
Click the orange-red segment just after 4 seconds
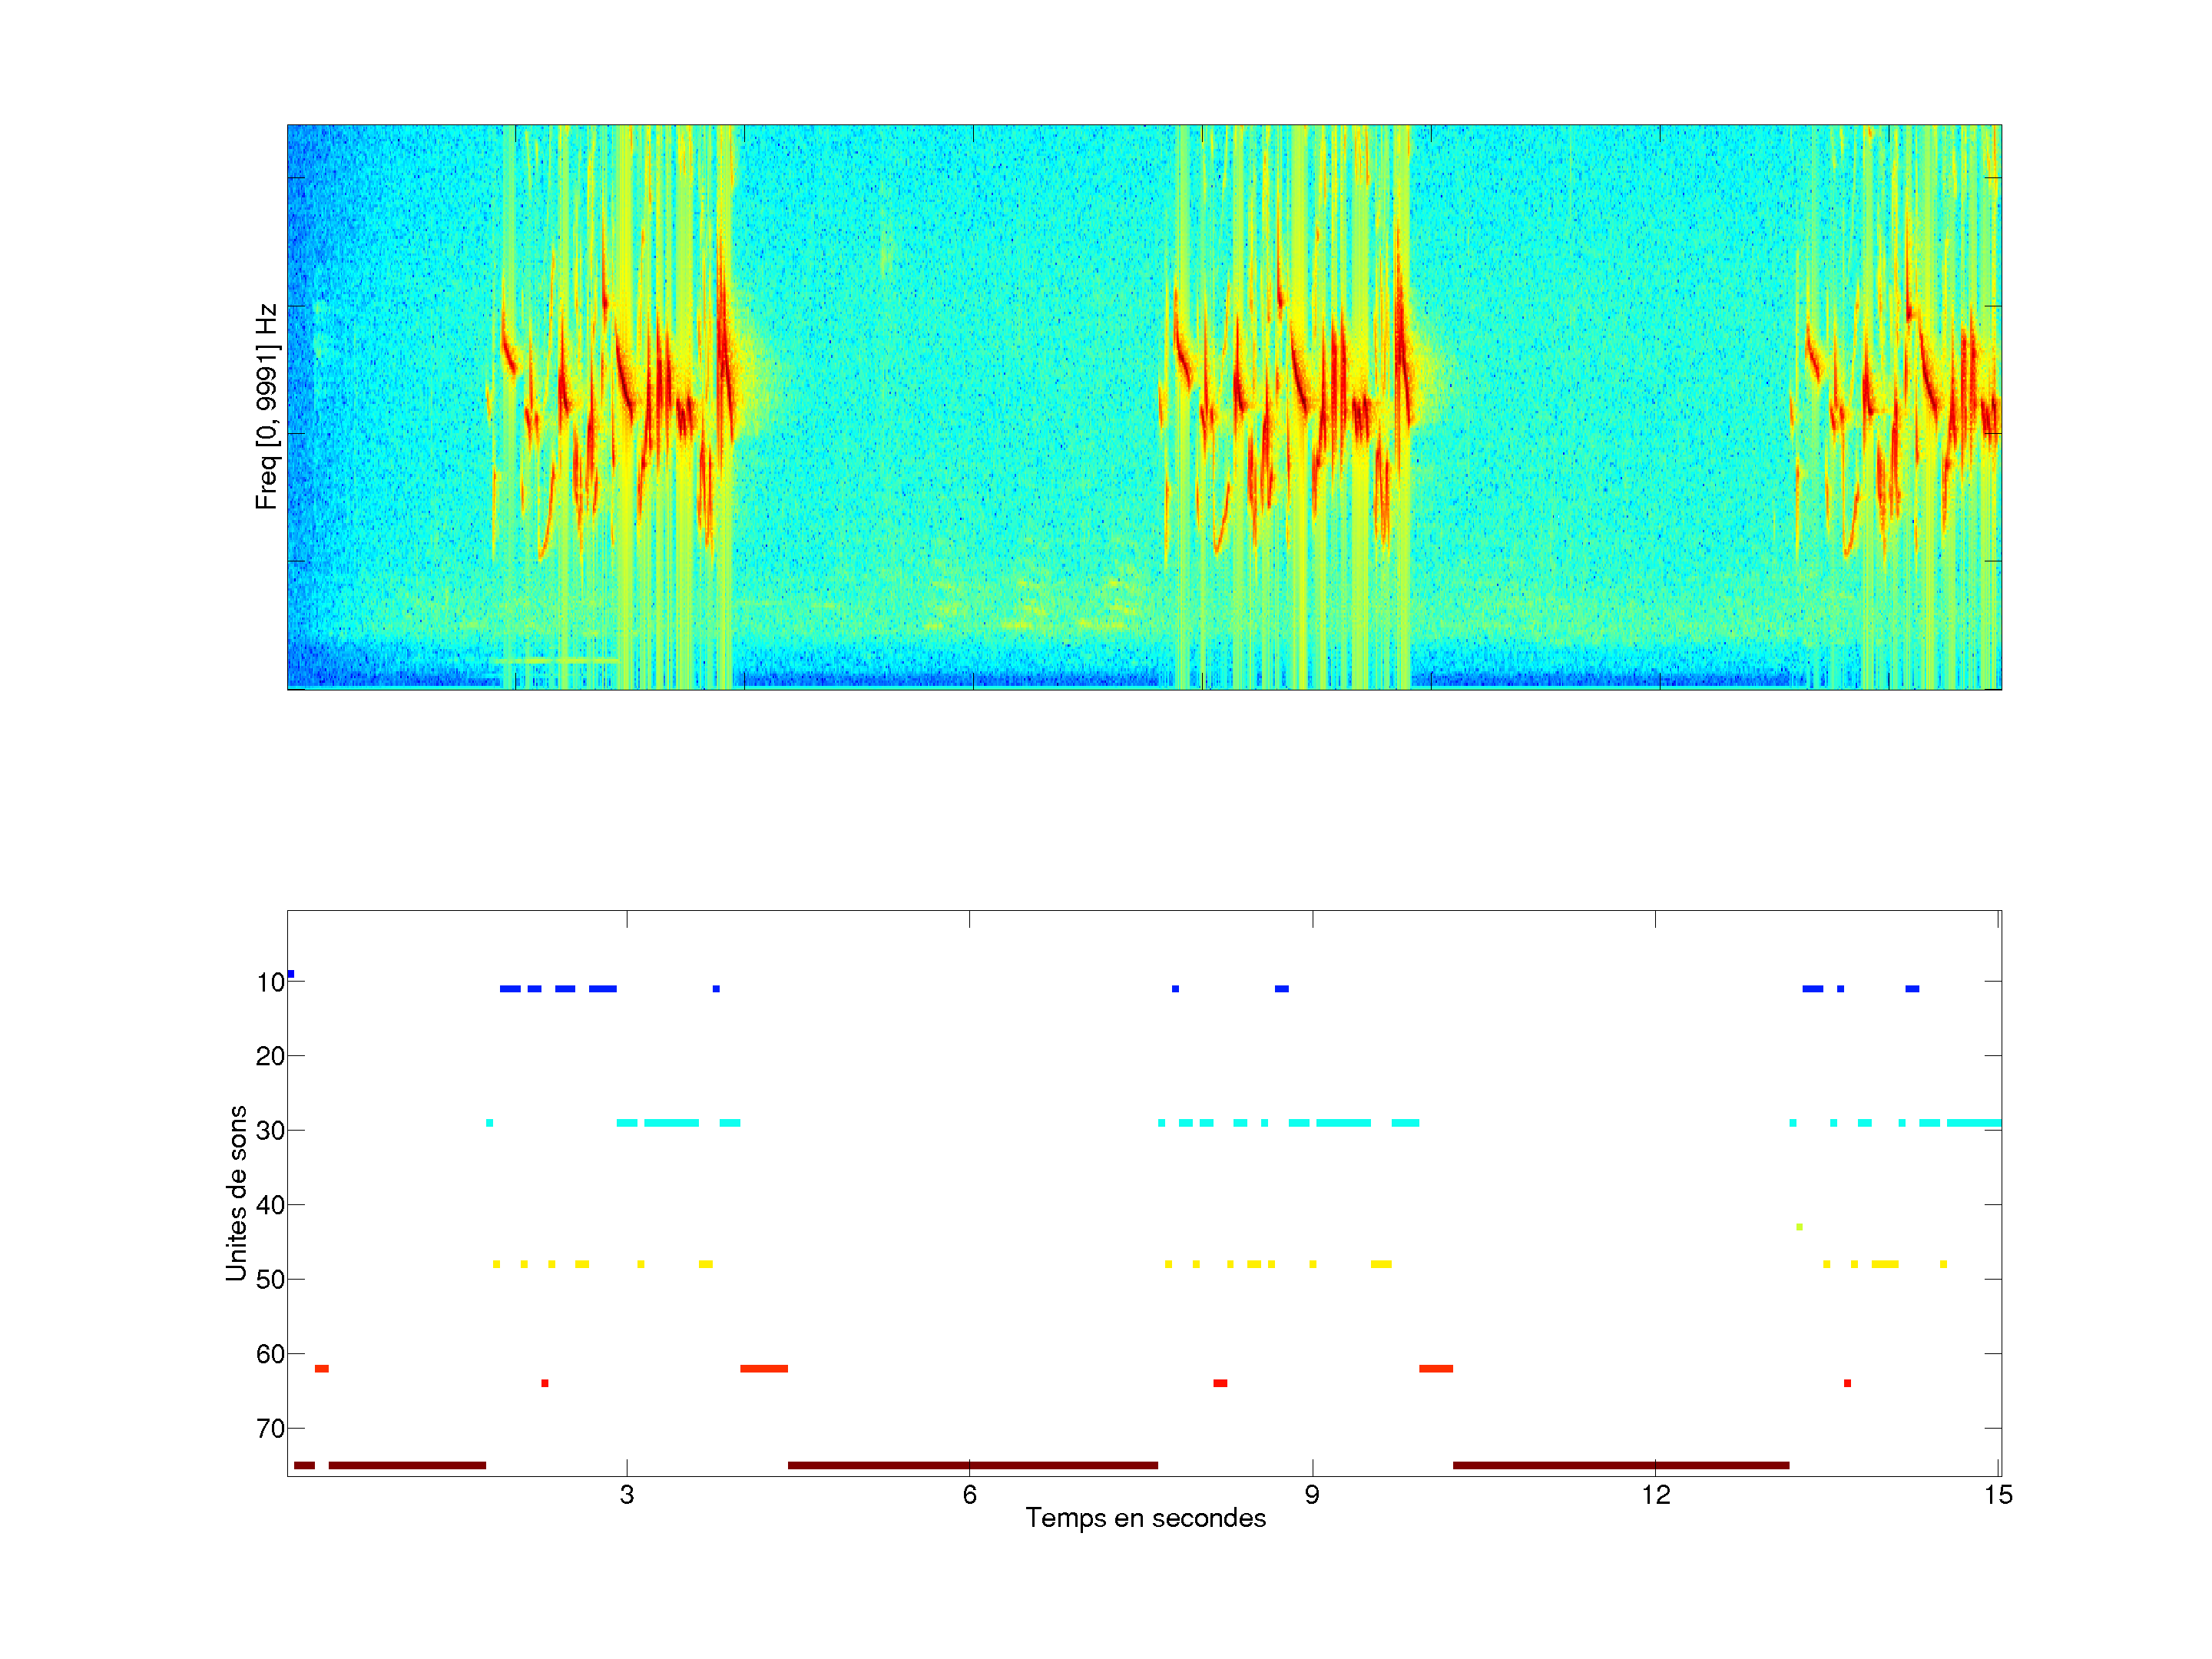coord(764,1368)
